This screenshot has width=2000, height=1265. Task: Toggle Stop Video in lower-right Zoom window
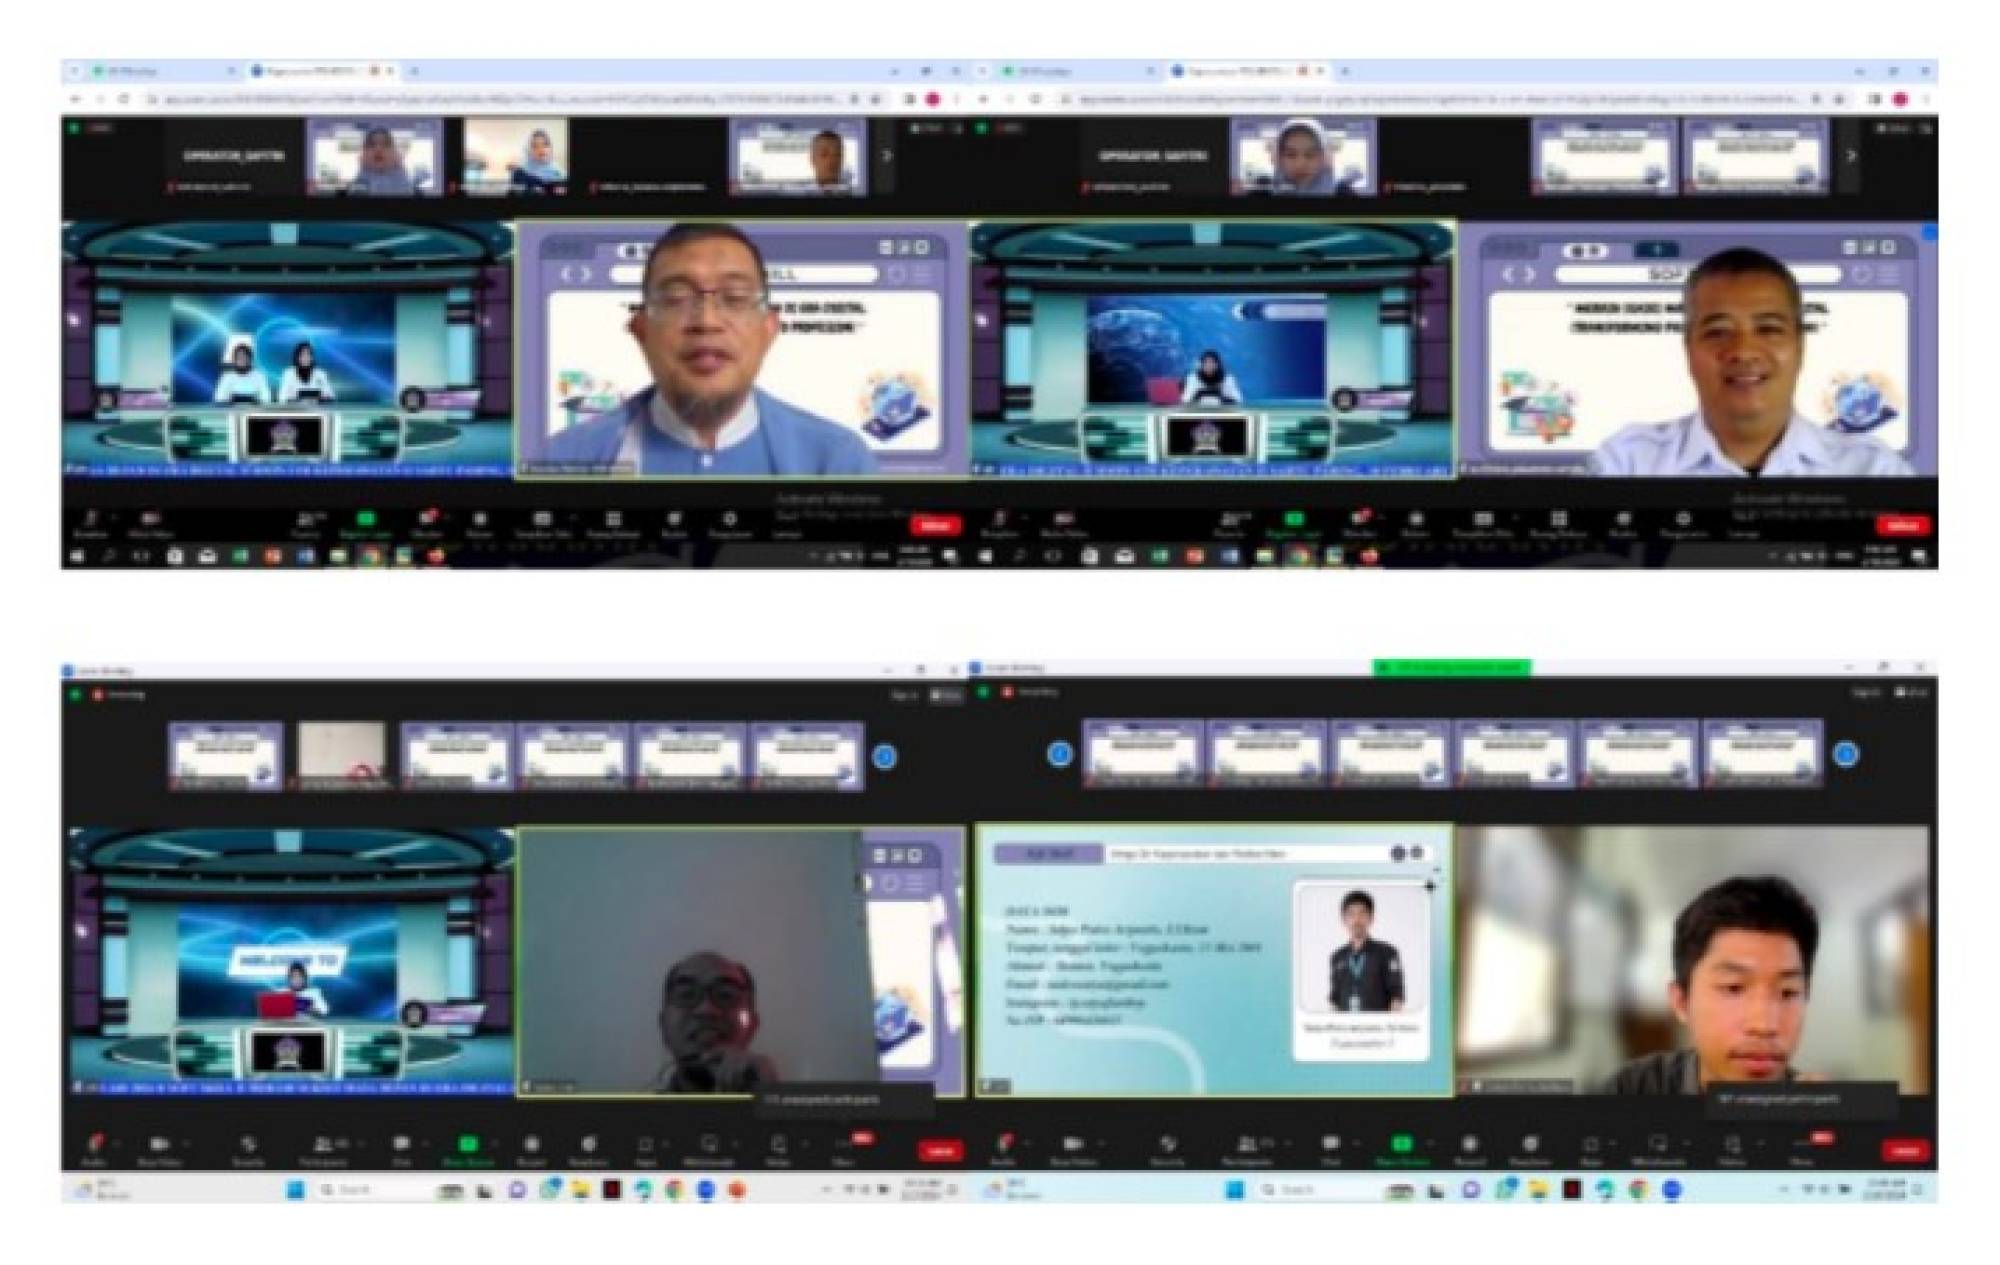click(1072, 1146)
